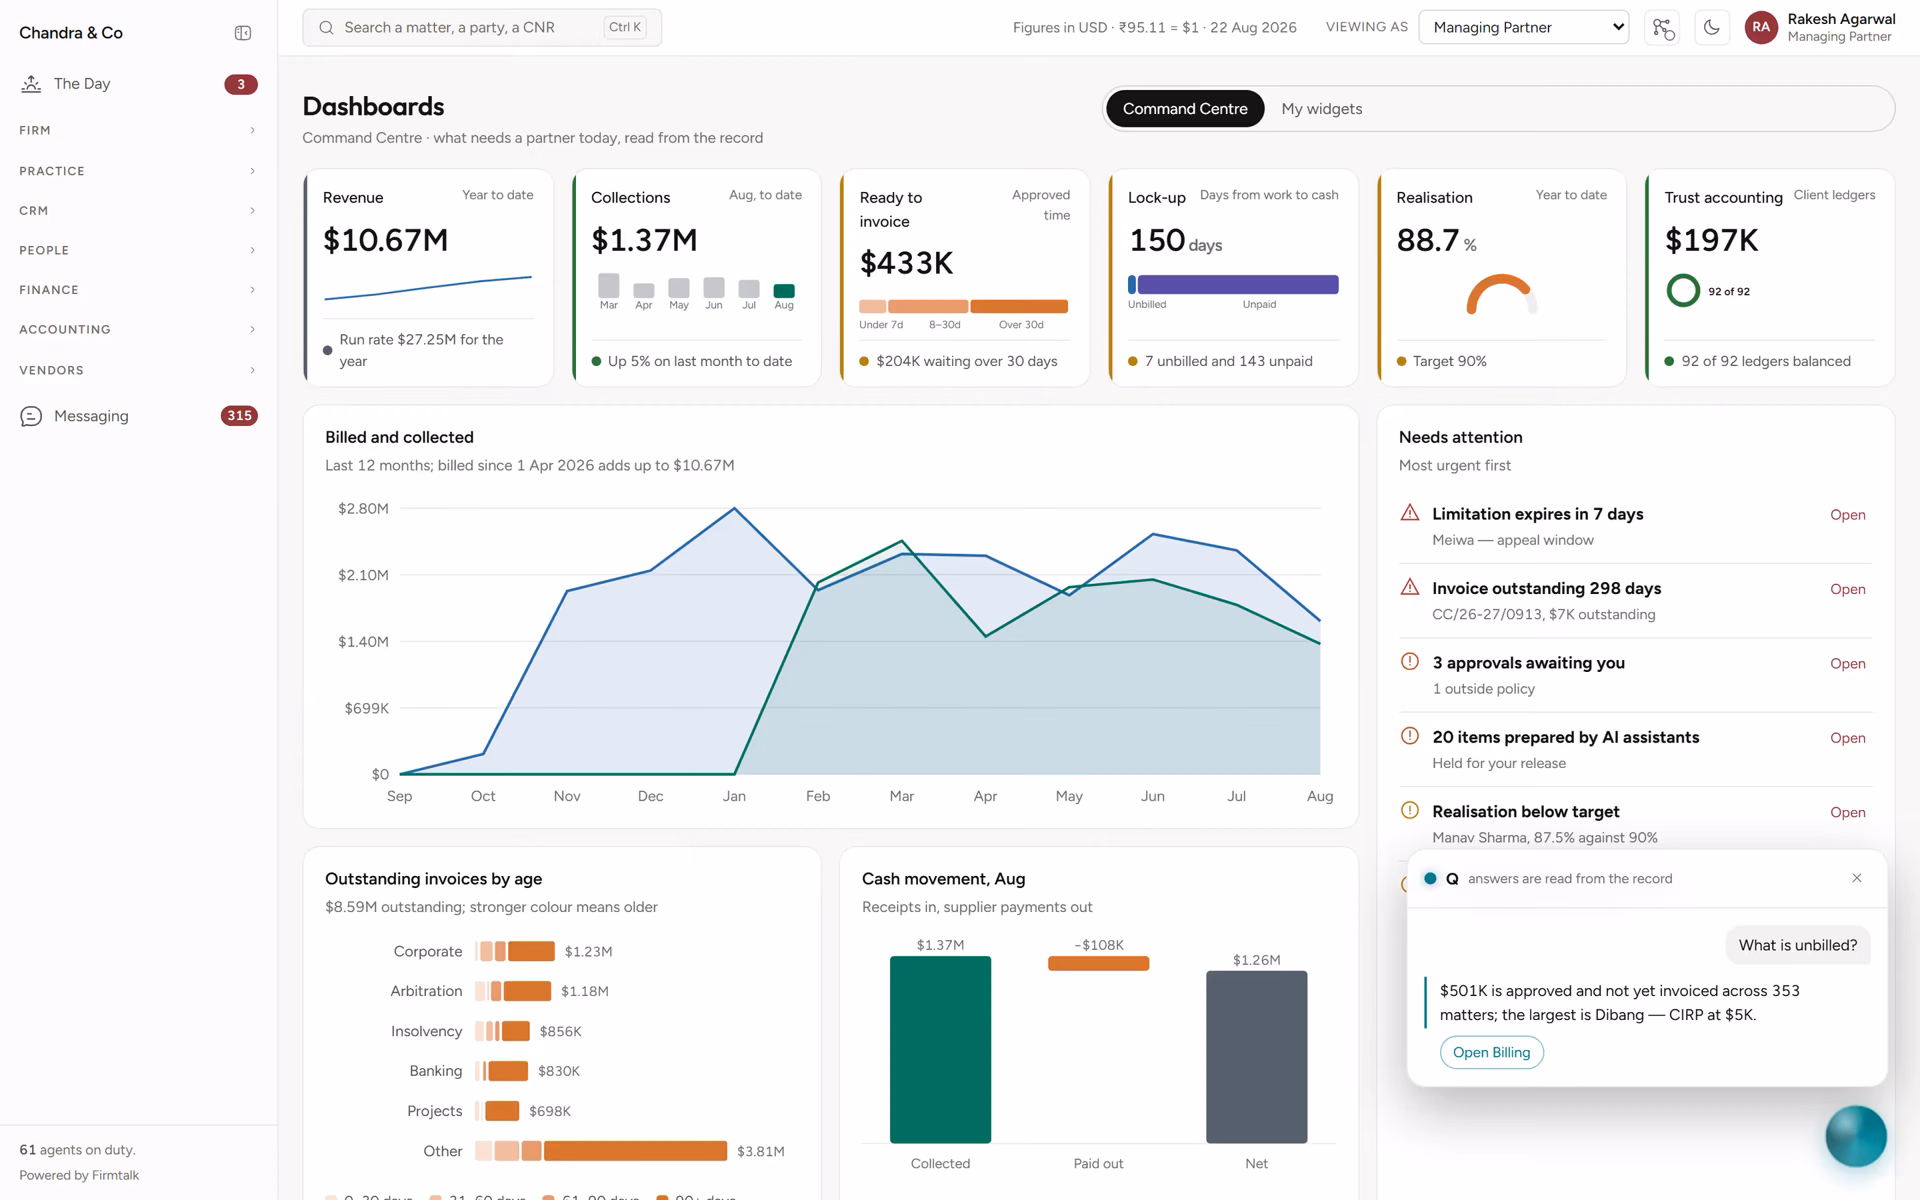The image size is (1920, 1200).
Task: Collapse the sidebar panel icon
Action: (243, 33)
